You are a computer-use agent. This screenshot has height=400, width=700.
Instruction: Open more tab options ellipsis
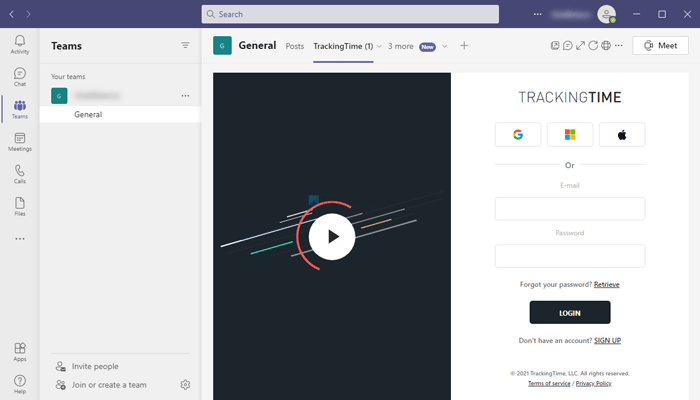point(618,46)
